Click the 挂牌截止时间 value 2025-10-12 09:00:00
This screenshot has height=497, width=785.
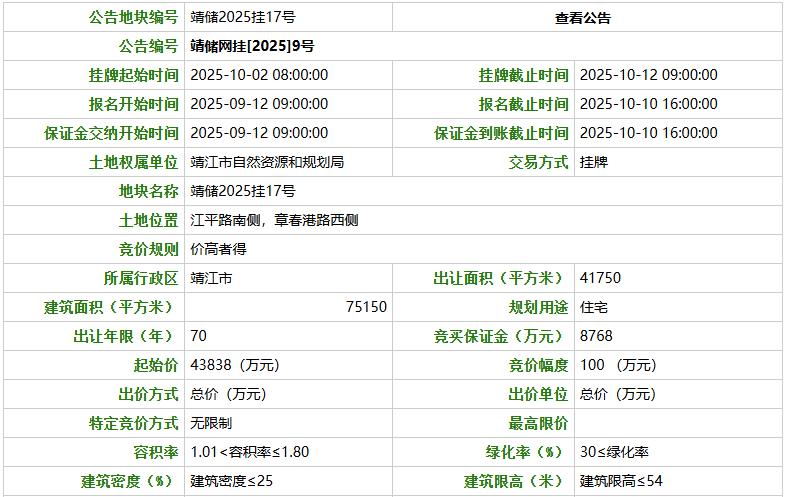pos(649,75)
